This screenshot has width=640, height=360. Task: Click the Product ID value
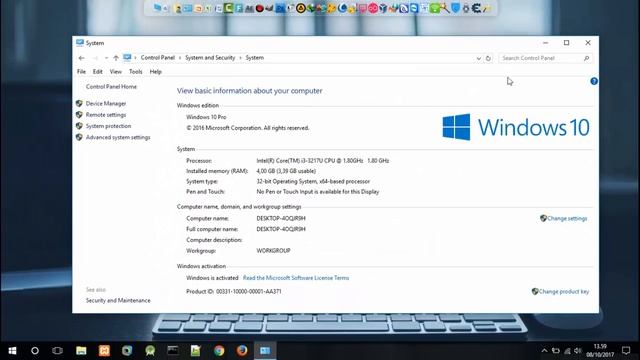click(x=249, y=291)
